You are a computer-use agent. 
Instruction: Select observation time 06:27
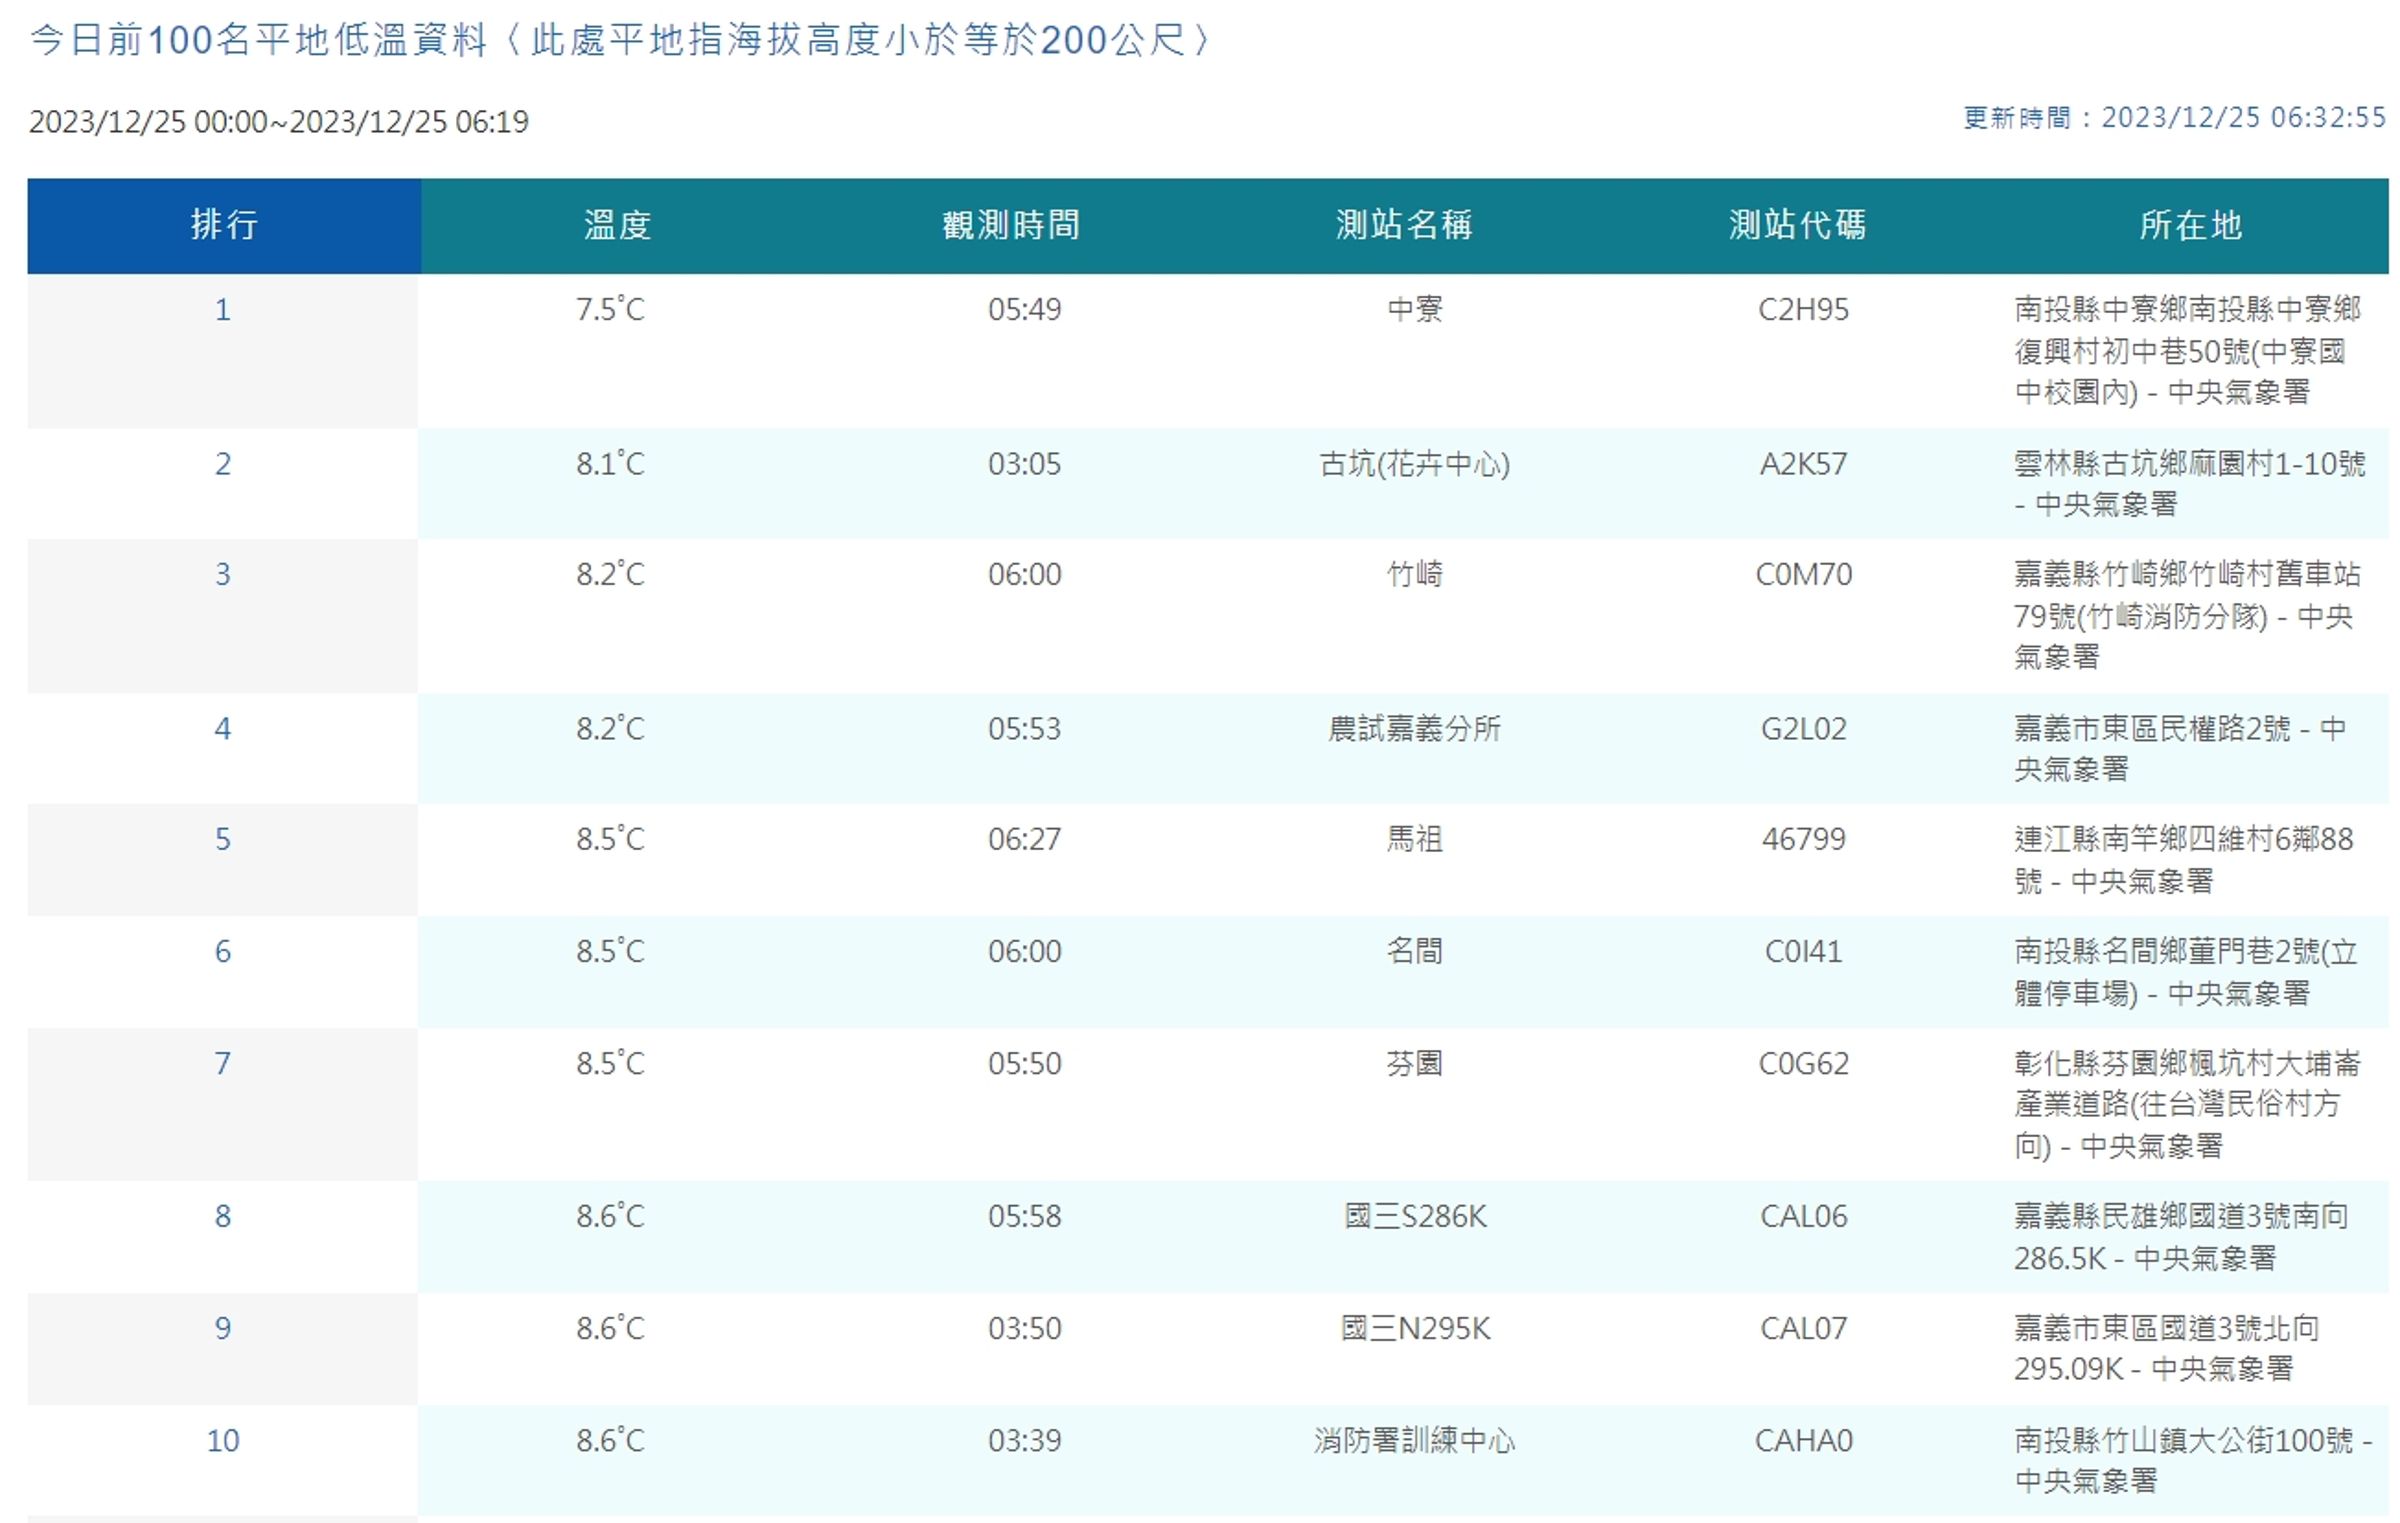coord(1024,838)
